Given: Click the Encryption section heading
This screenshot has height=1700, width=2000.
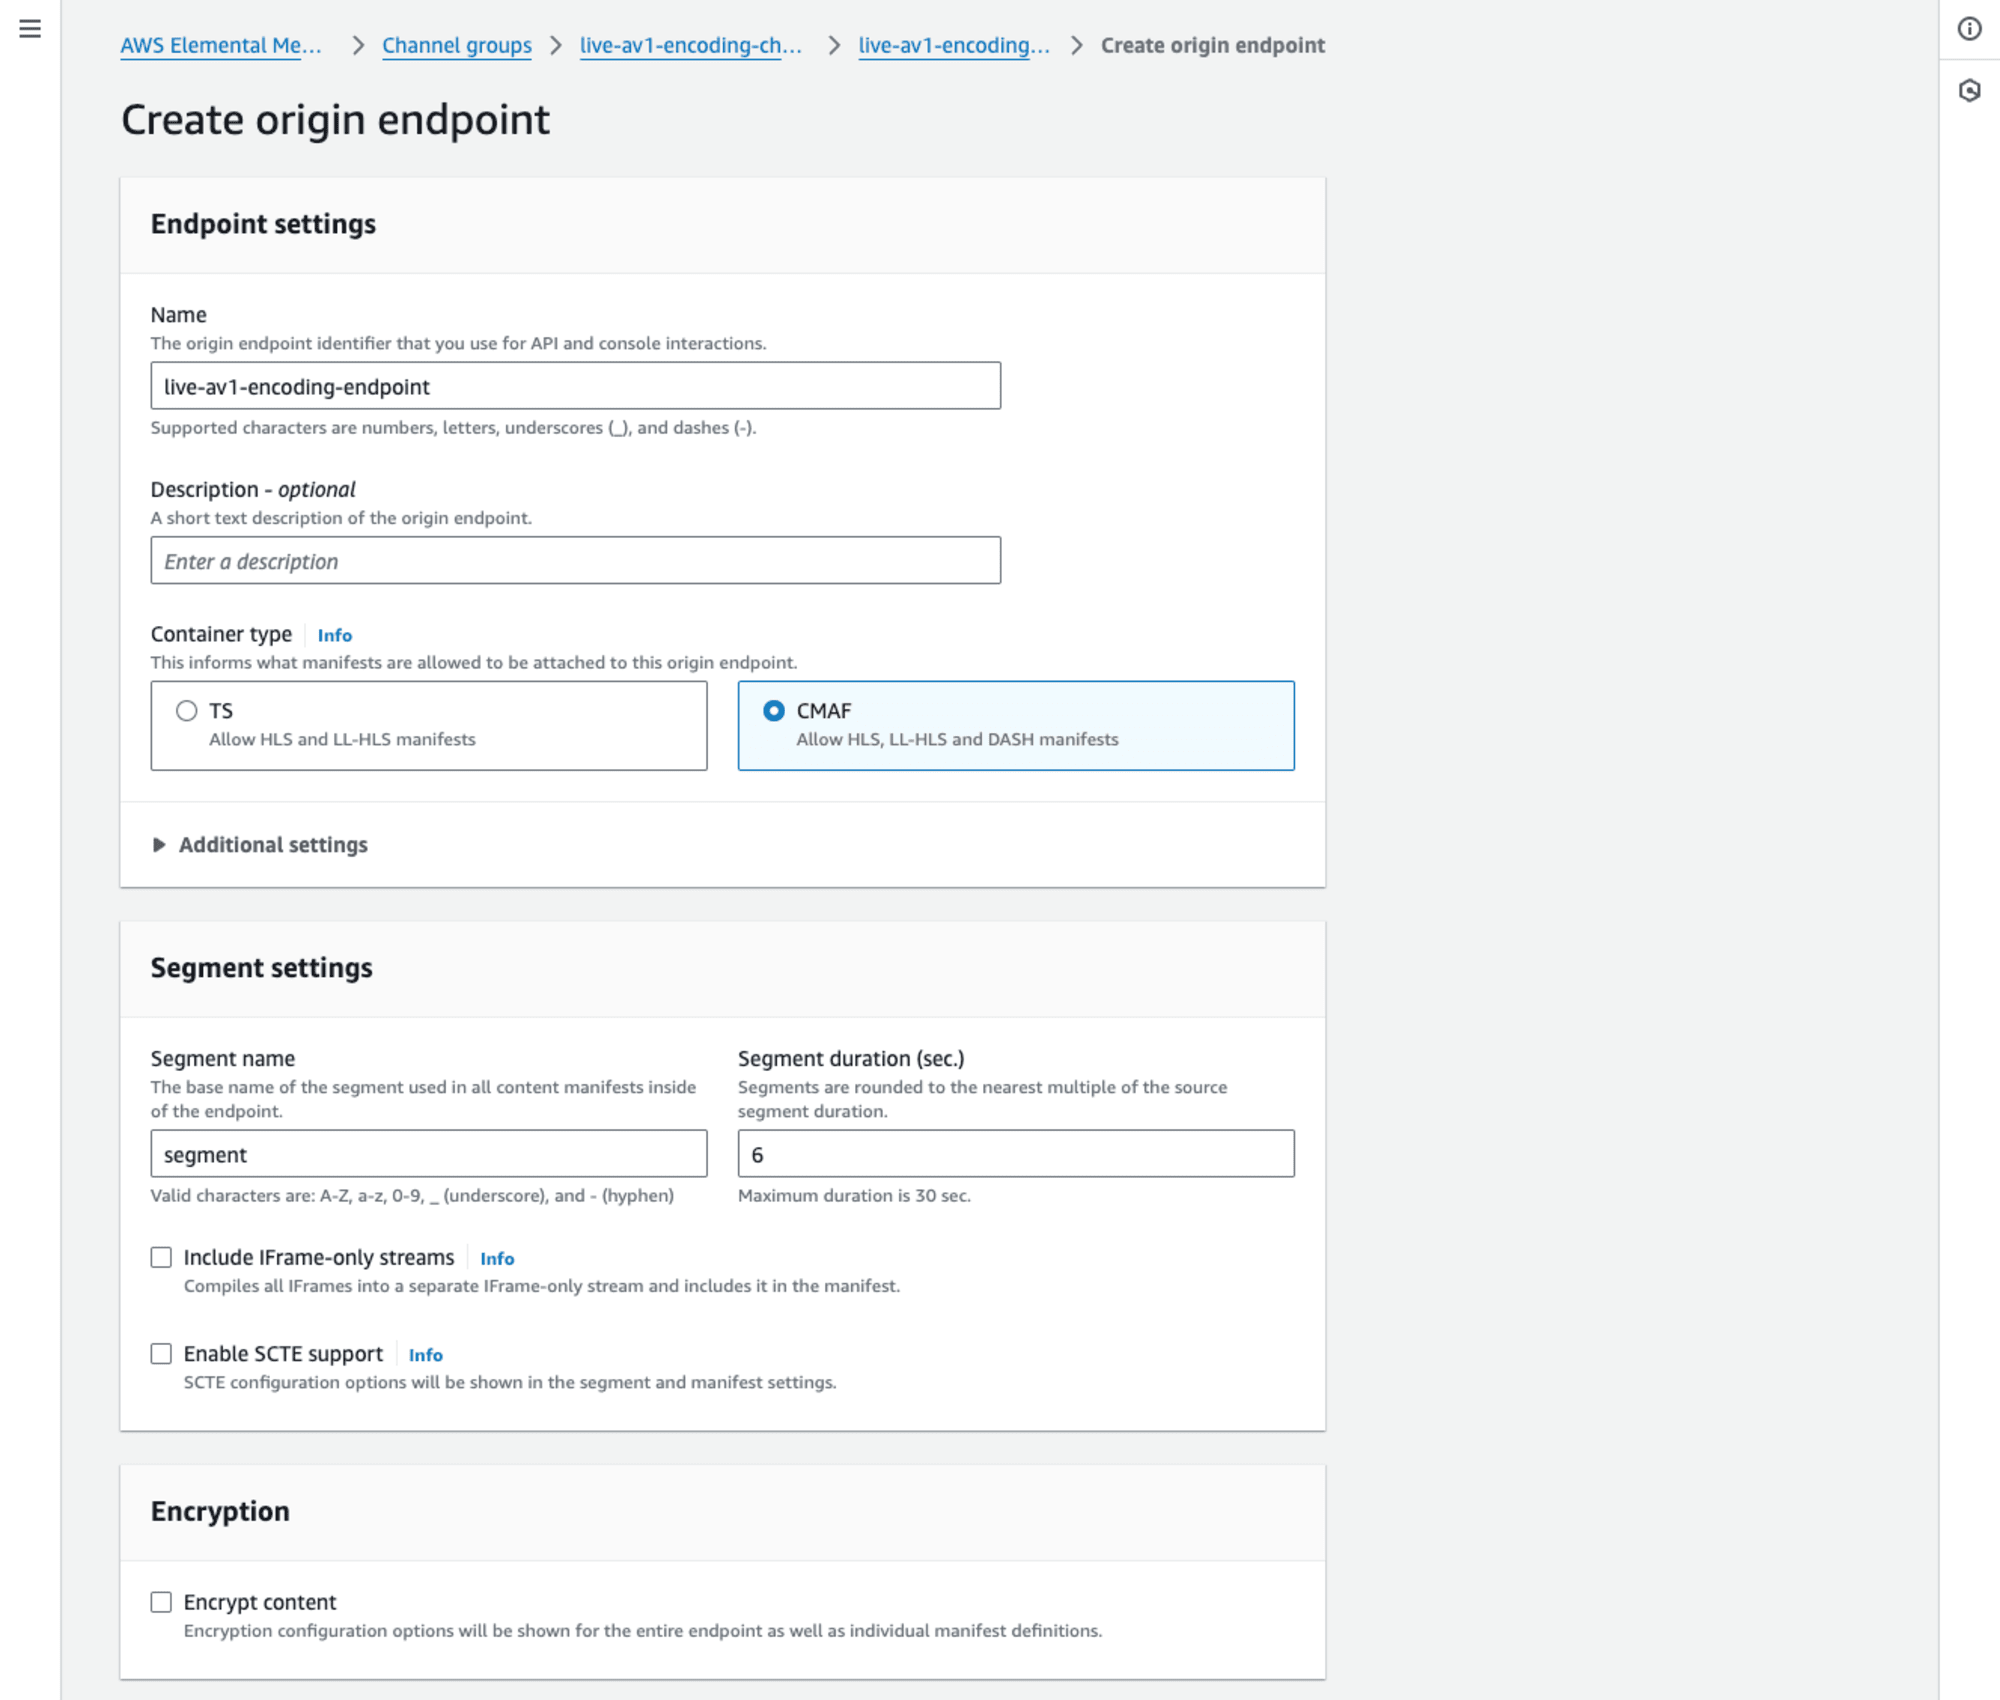Looking at the screenshot, I should point(220,1511).
